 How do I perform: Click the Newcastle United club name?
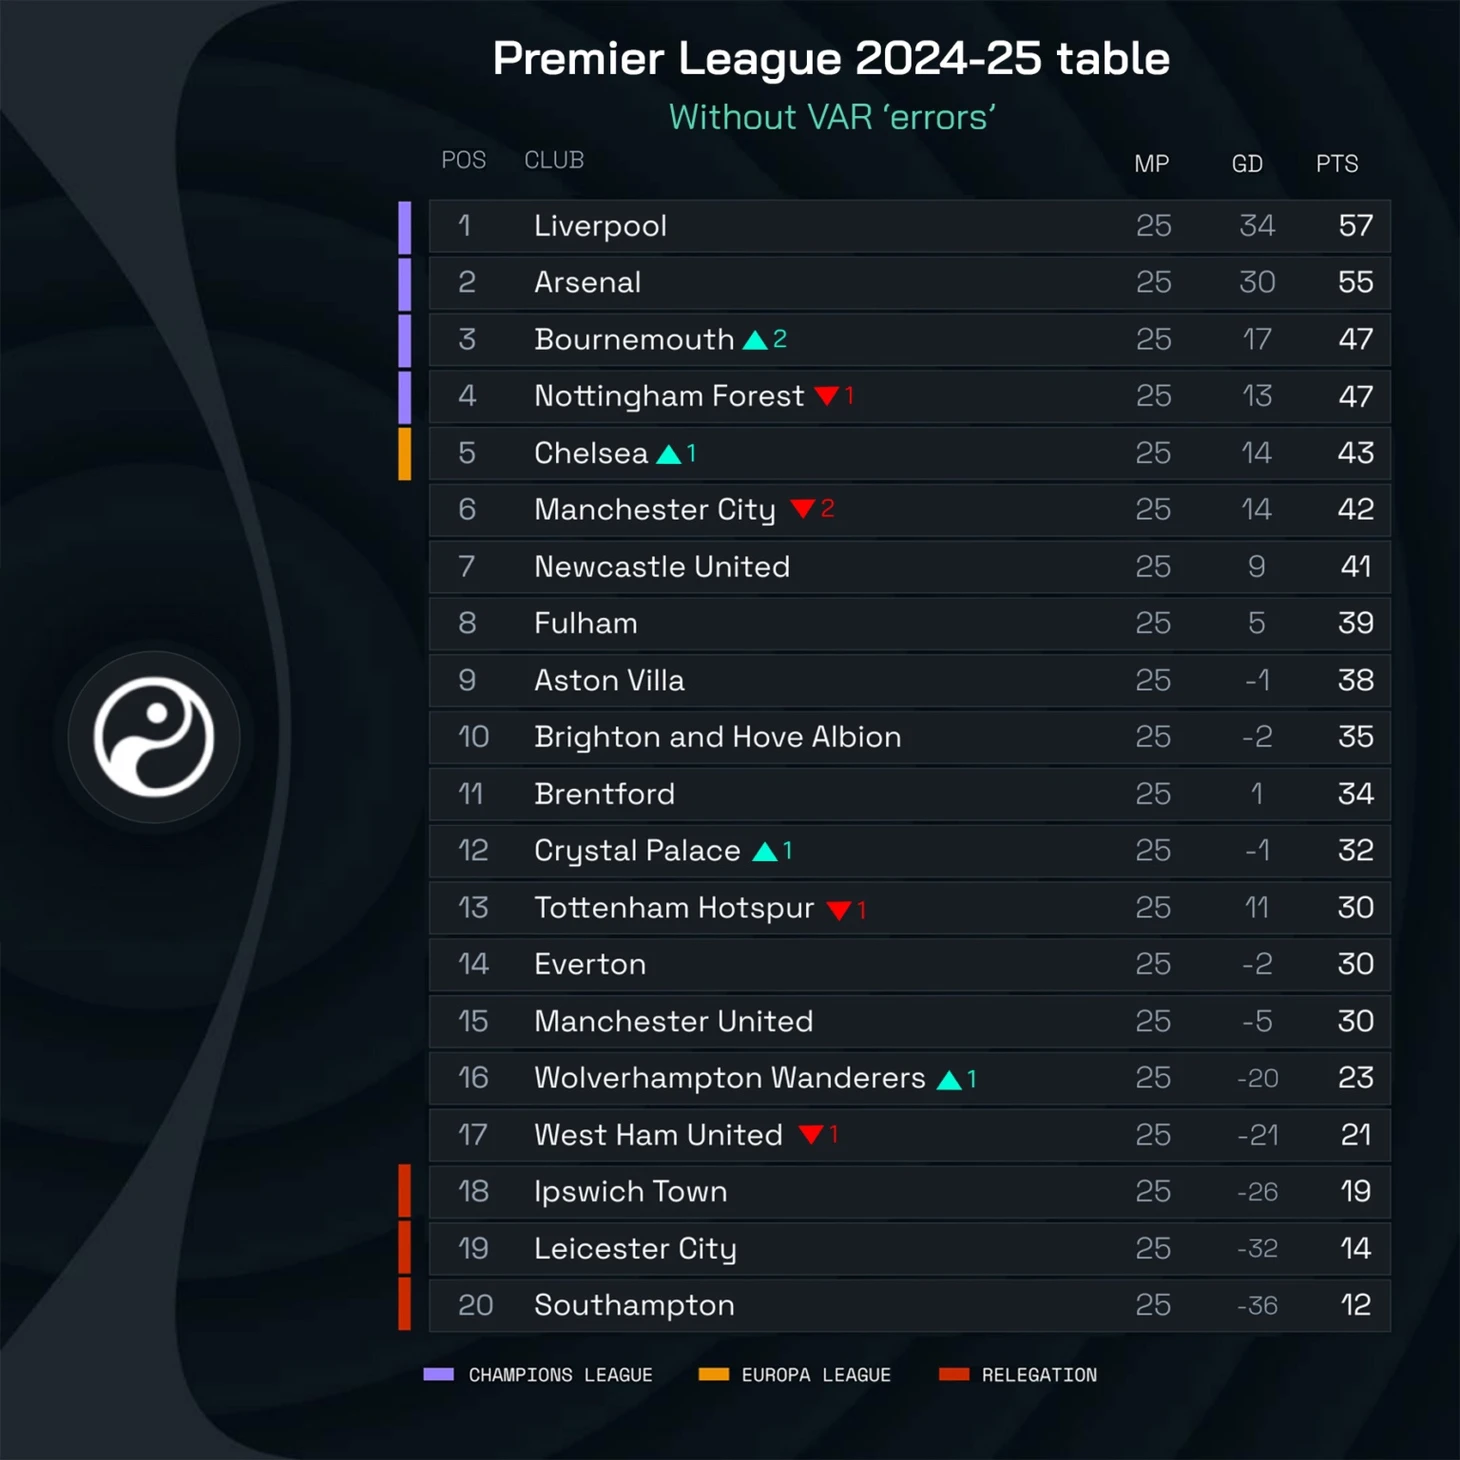[662, 567]
